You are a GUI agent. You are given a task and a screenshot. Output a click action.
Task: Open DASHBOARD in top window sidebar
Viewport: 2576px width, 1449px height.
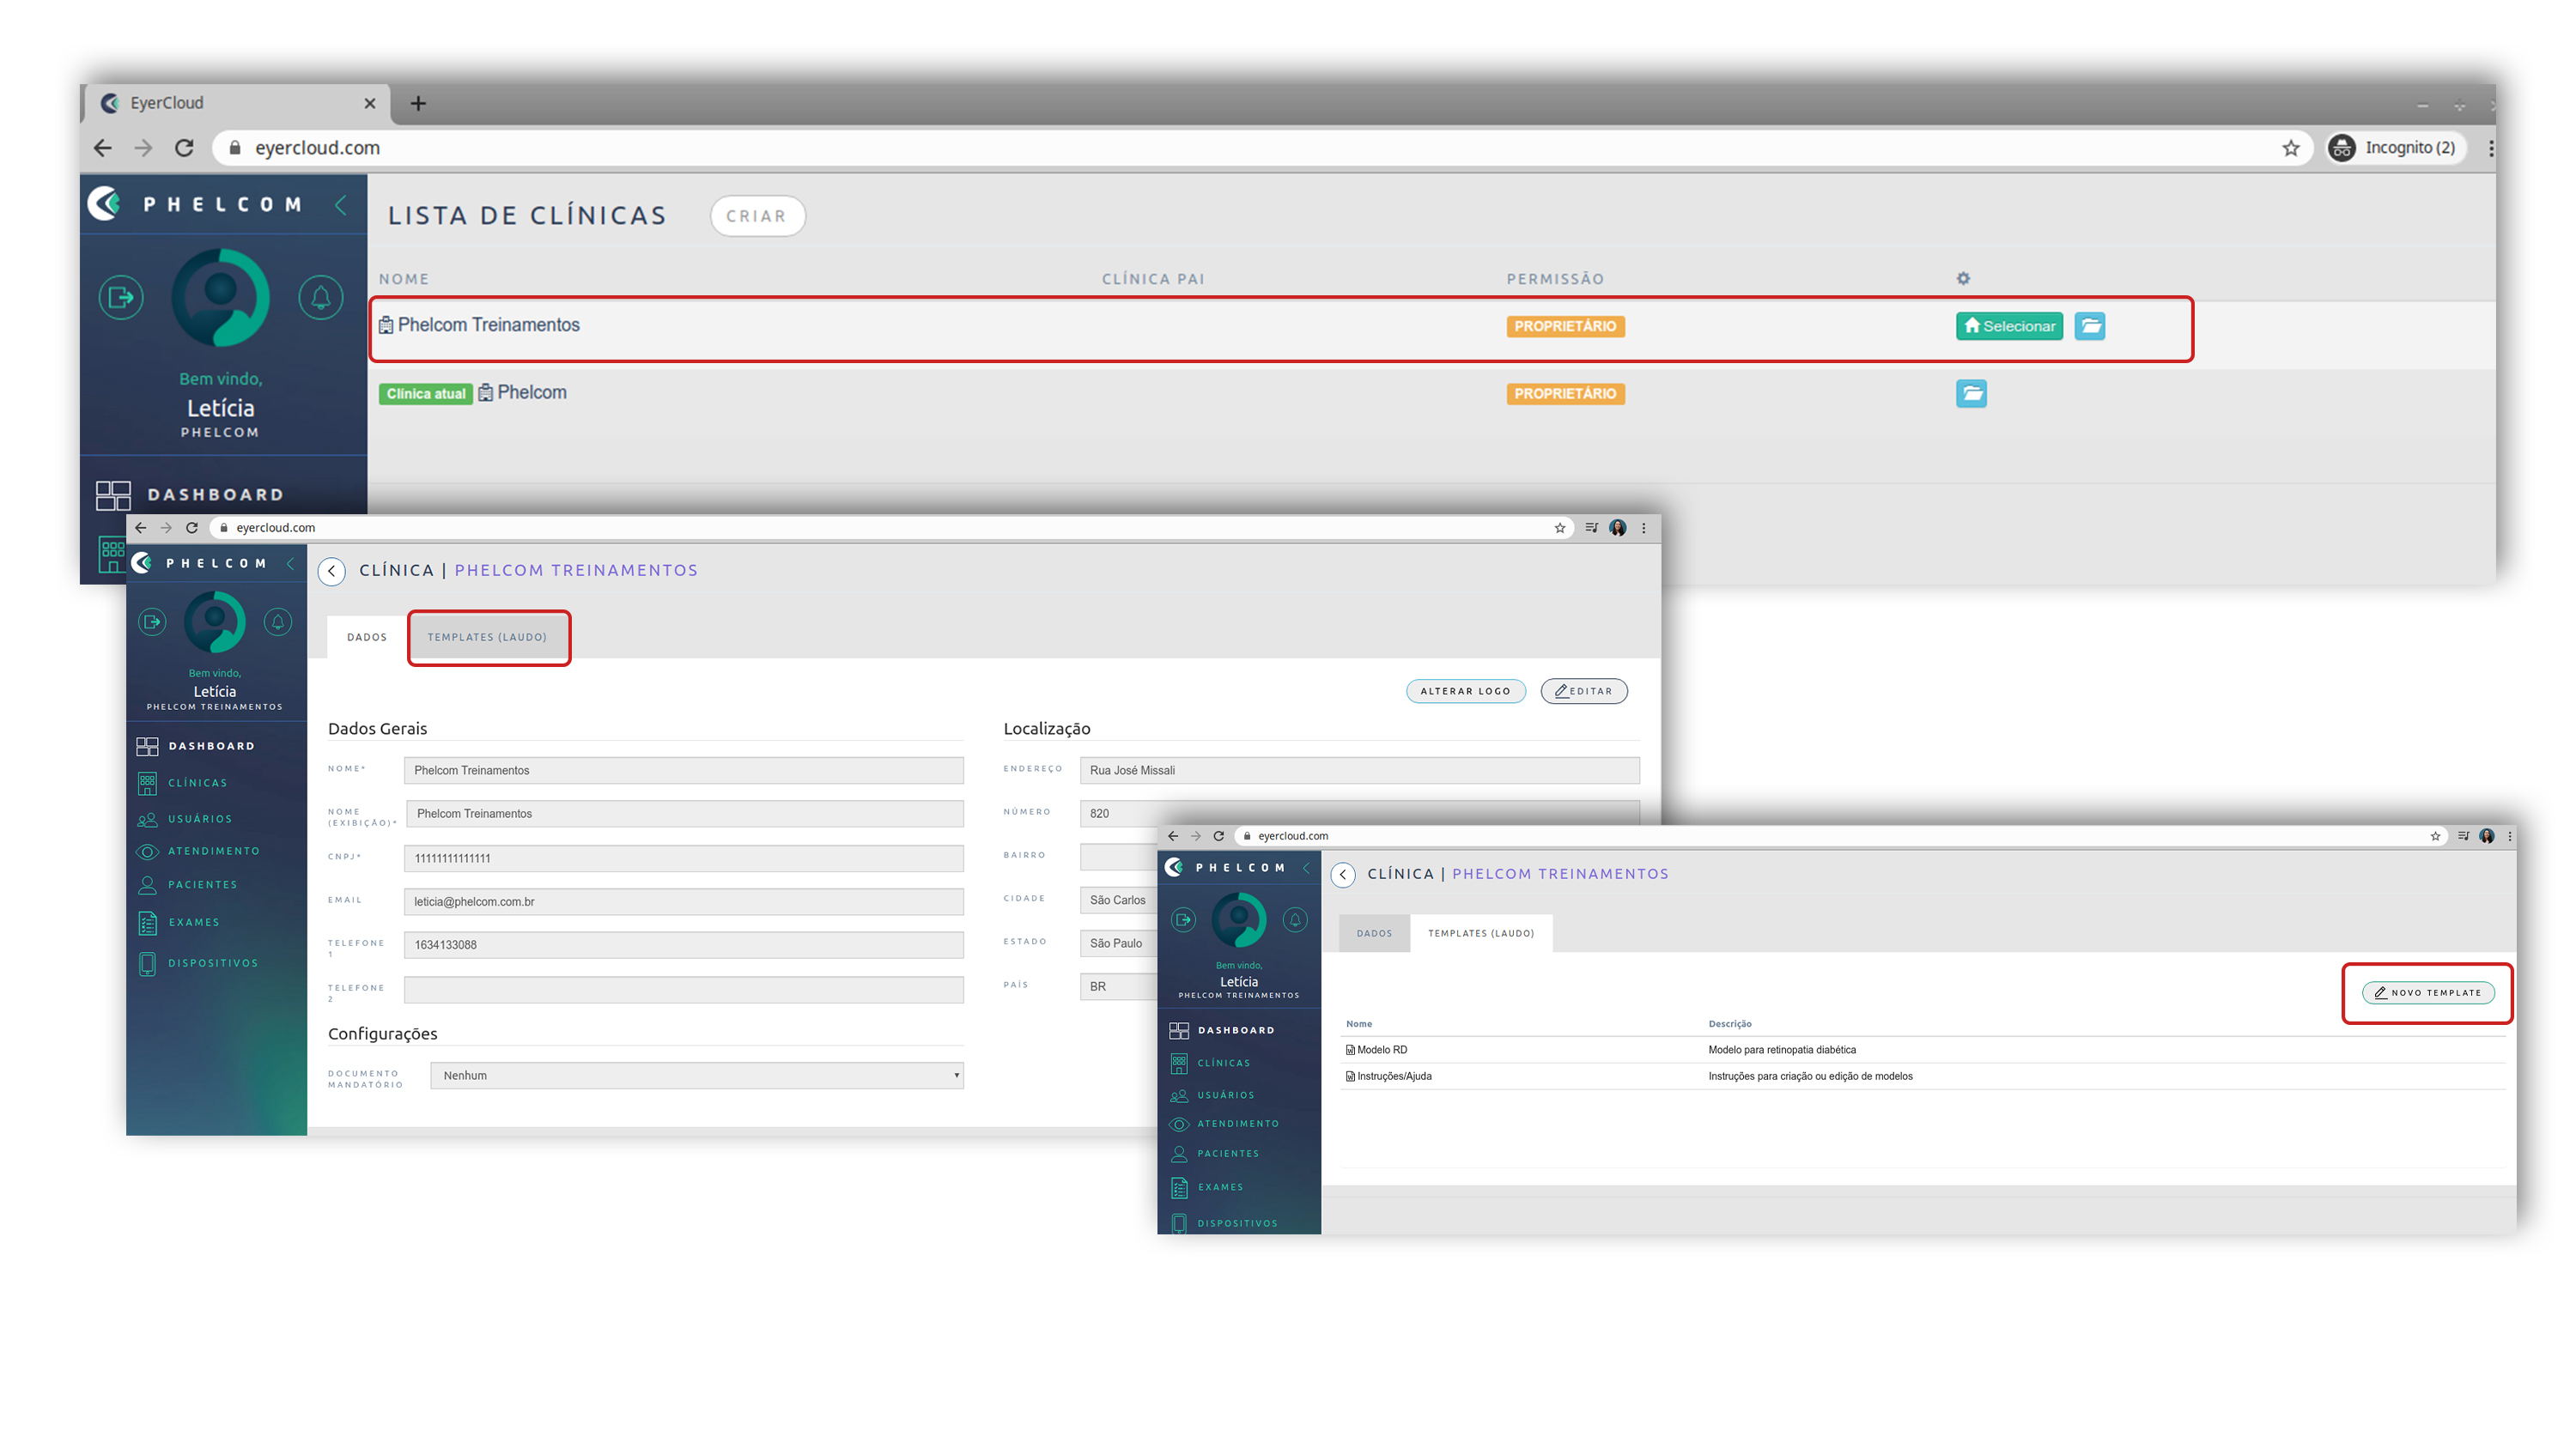coord(190,494)
